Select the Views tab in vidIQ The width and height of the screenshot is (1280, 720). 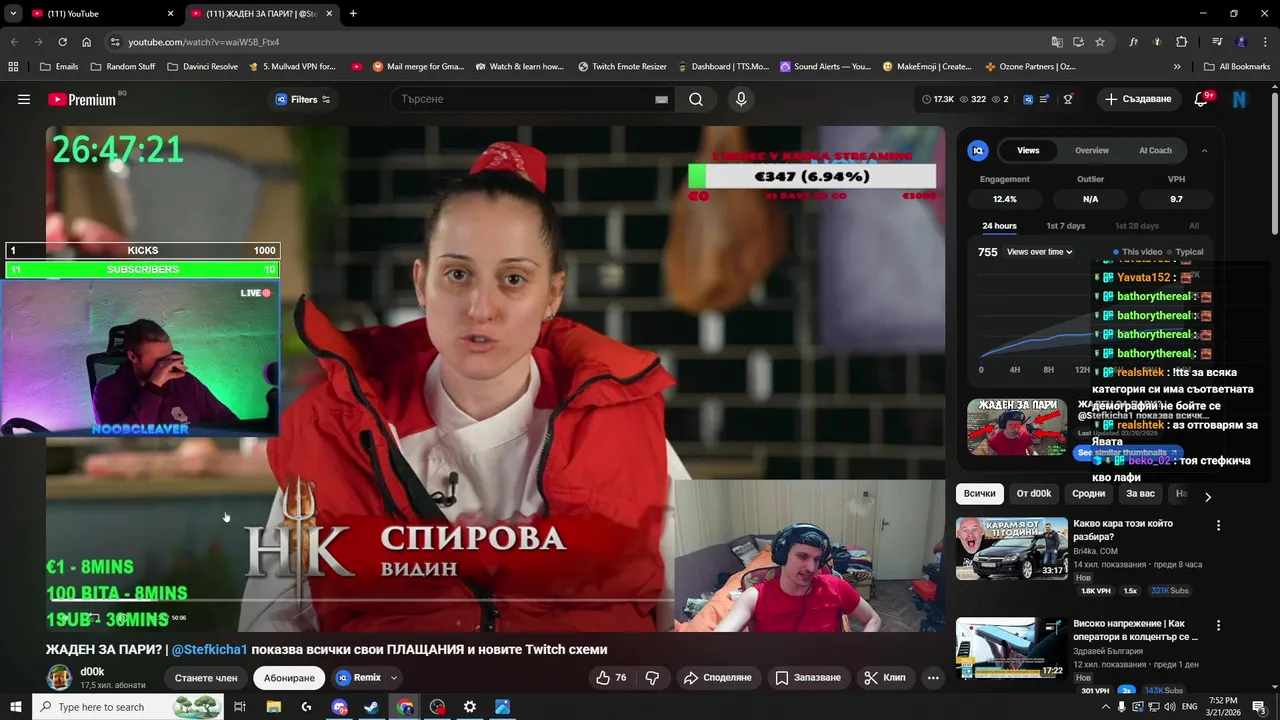coord(1028,150)
